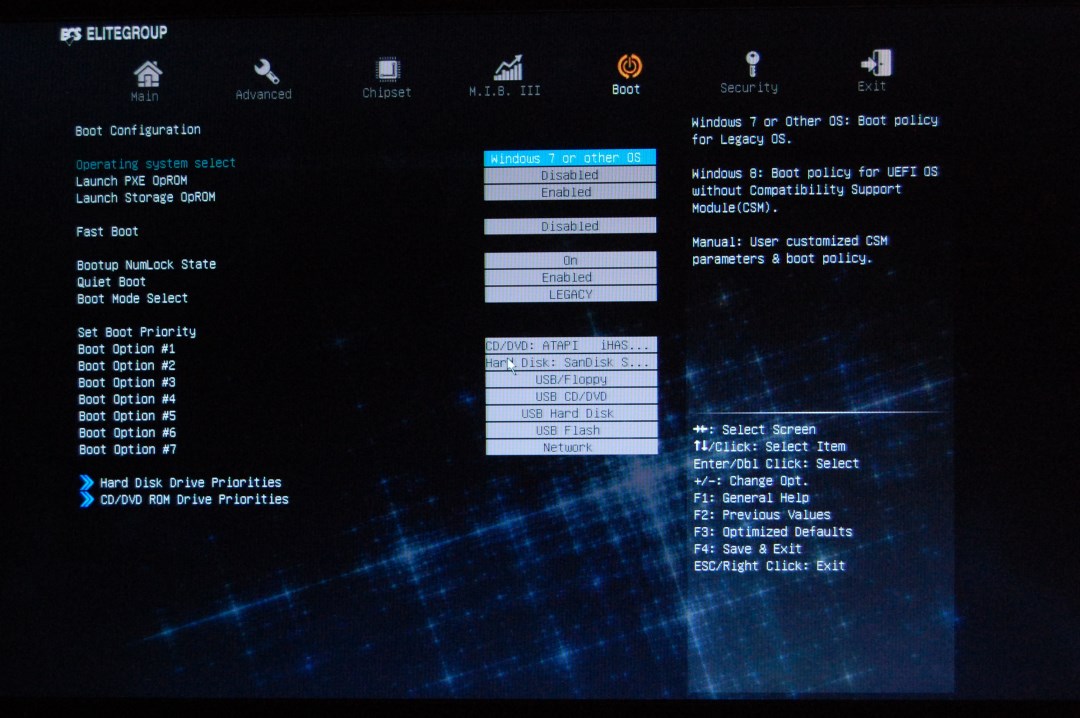Select Boot Mode Select label
This screenshot has height=718, width=1080.
[132, 298]
